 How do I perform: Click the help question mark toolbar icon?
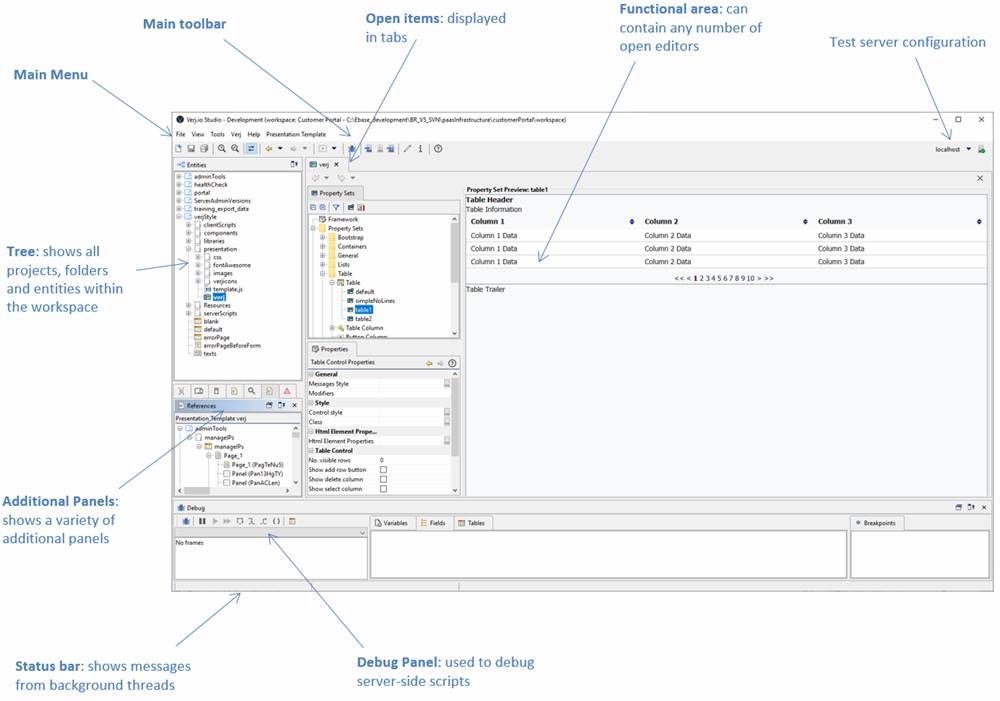click(438, 149)
